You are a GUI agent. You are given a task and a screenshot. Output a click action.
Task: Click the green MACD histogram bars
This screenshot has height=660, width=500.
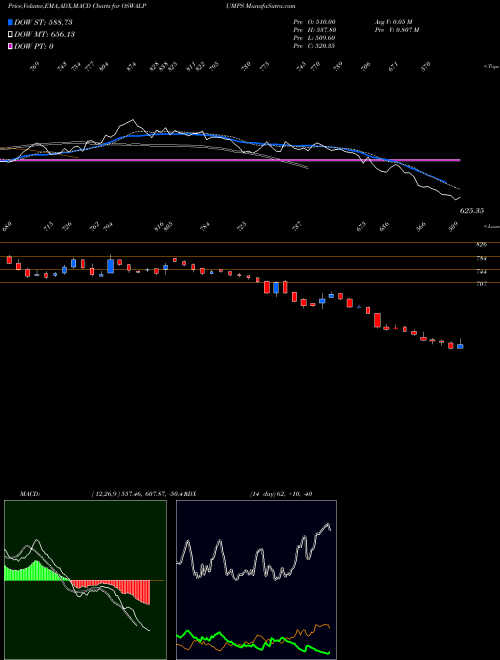click(36, 572)
